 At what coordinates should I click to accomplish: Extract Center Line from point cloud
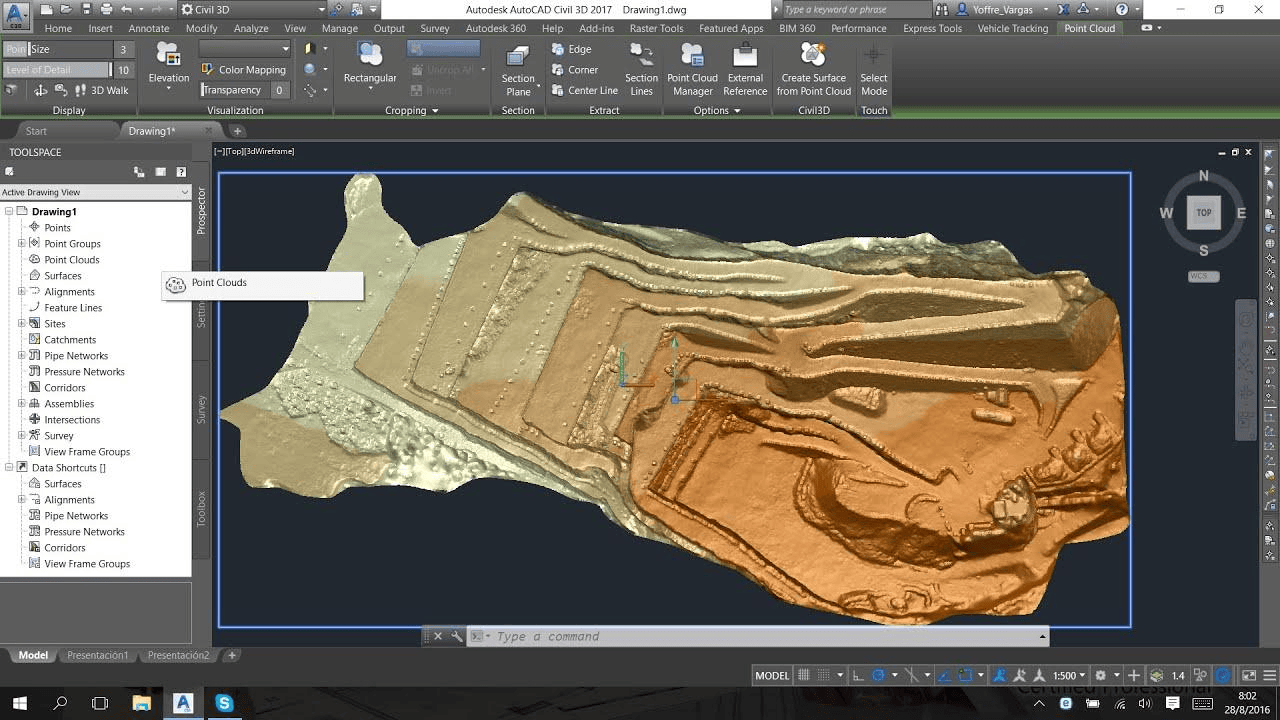click(584, 90)
